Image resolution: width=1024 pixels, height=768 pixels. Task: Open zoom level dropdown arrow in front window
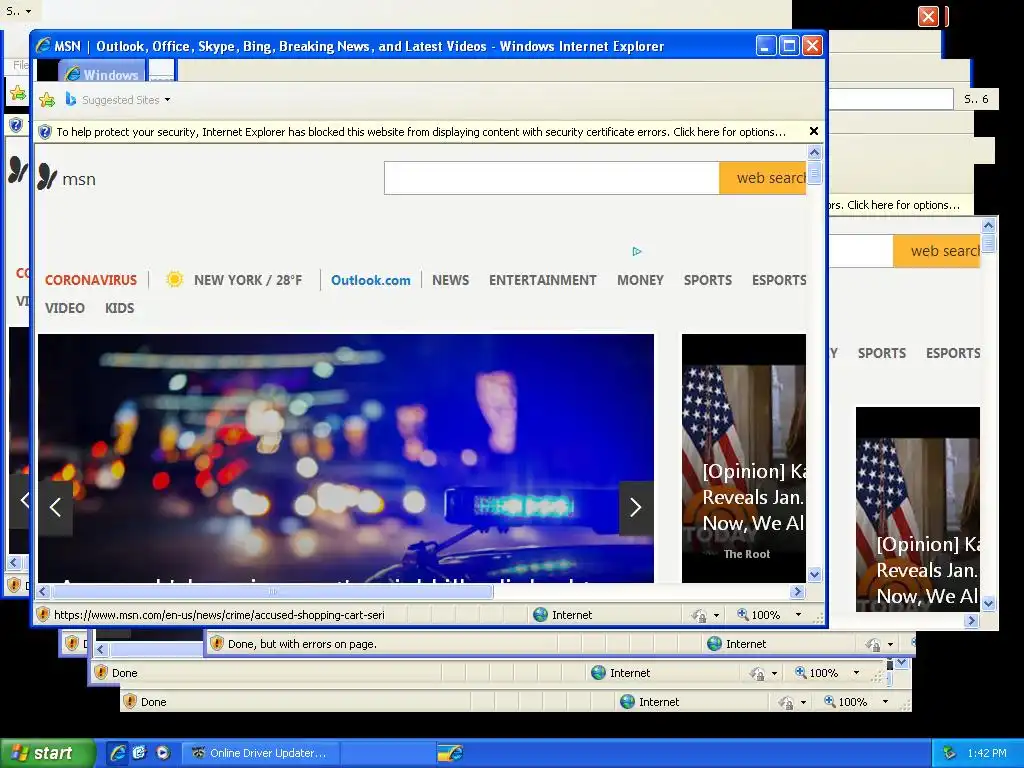[798, 615]
